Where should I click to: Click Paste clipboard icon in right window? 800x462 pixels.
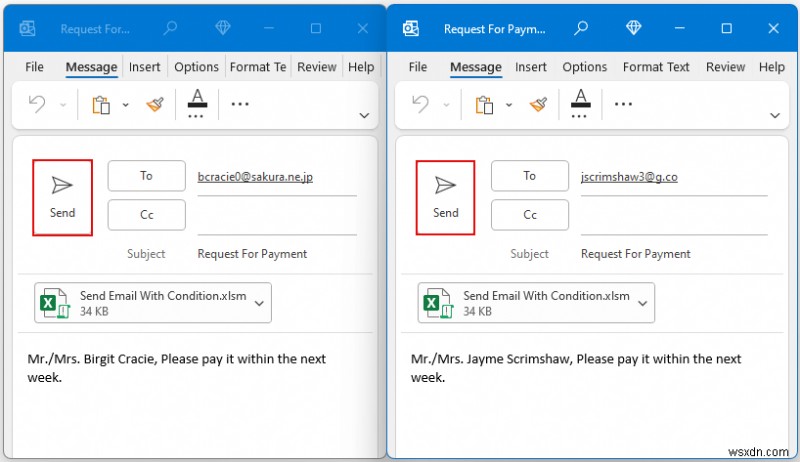485,104
